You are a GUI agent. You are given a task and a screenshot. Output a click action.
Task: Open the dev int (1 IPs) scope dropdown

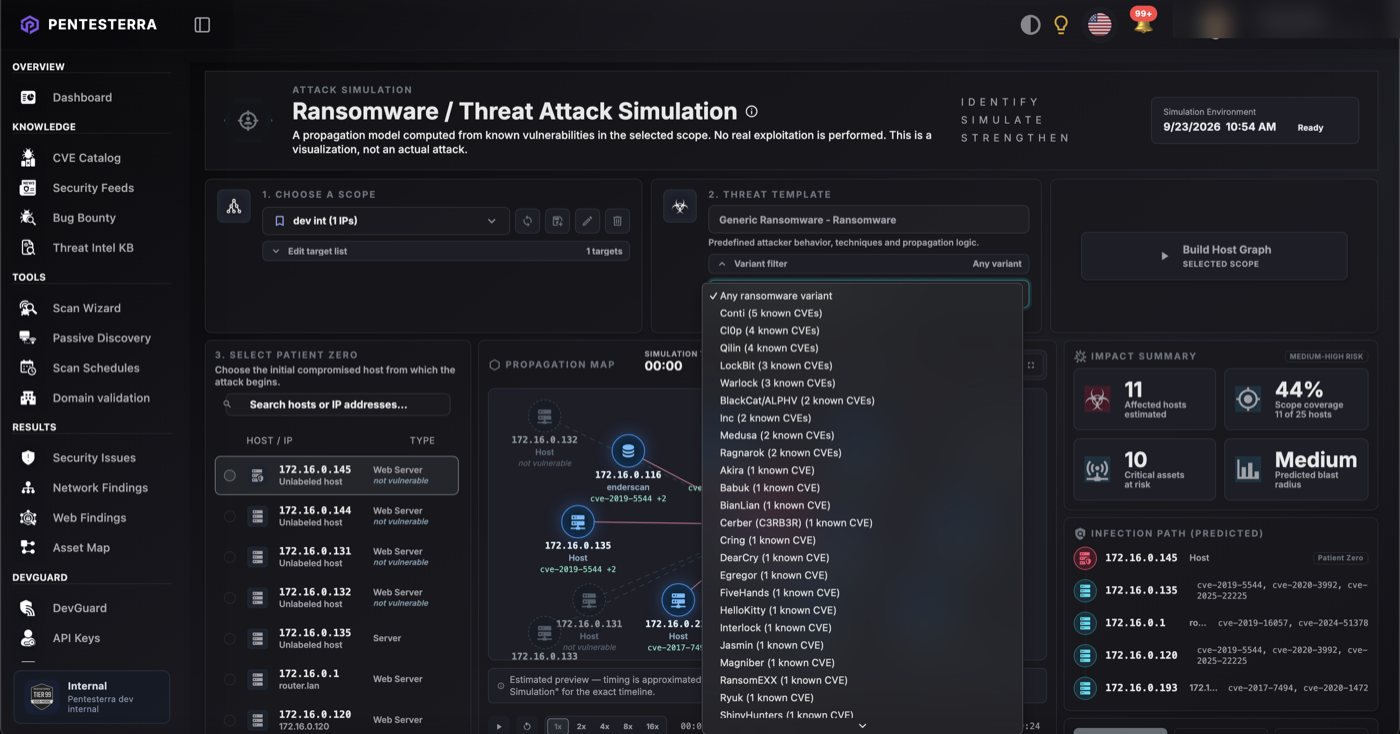point(385,221)
